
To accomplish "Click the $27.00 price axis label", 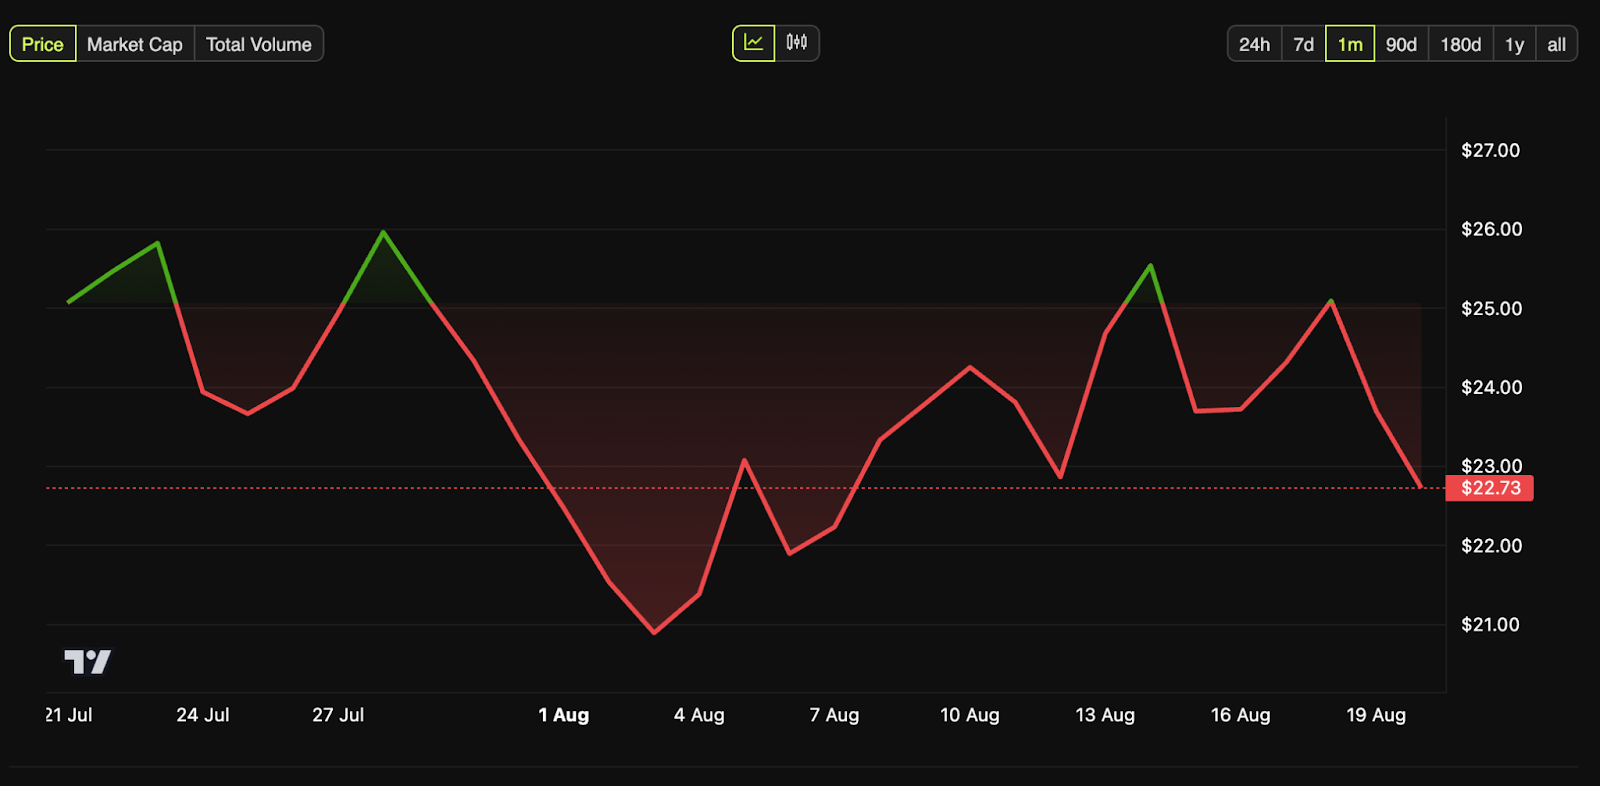I will tap(1491, 150).
